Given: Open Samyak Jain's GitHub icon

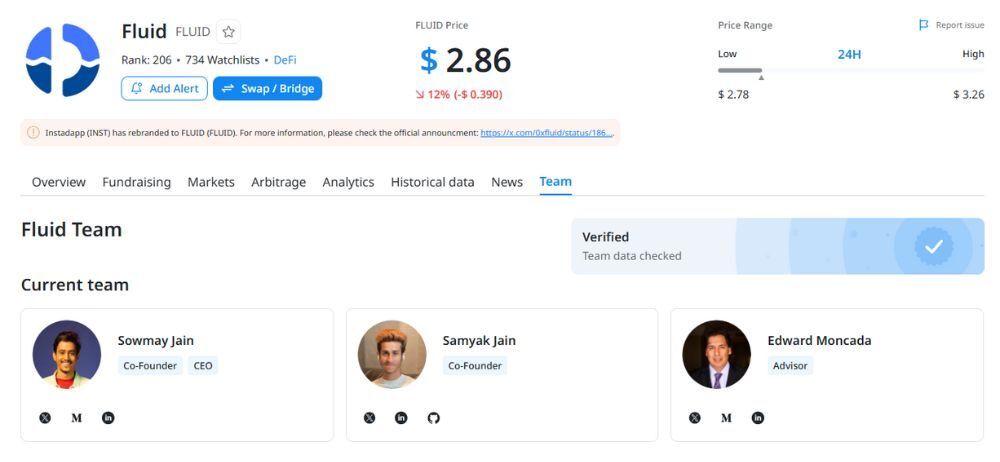Looking at the screenshot, I should [x=433, y=418].
